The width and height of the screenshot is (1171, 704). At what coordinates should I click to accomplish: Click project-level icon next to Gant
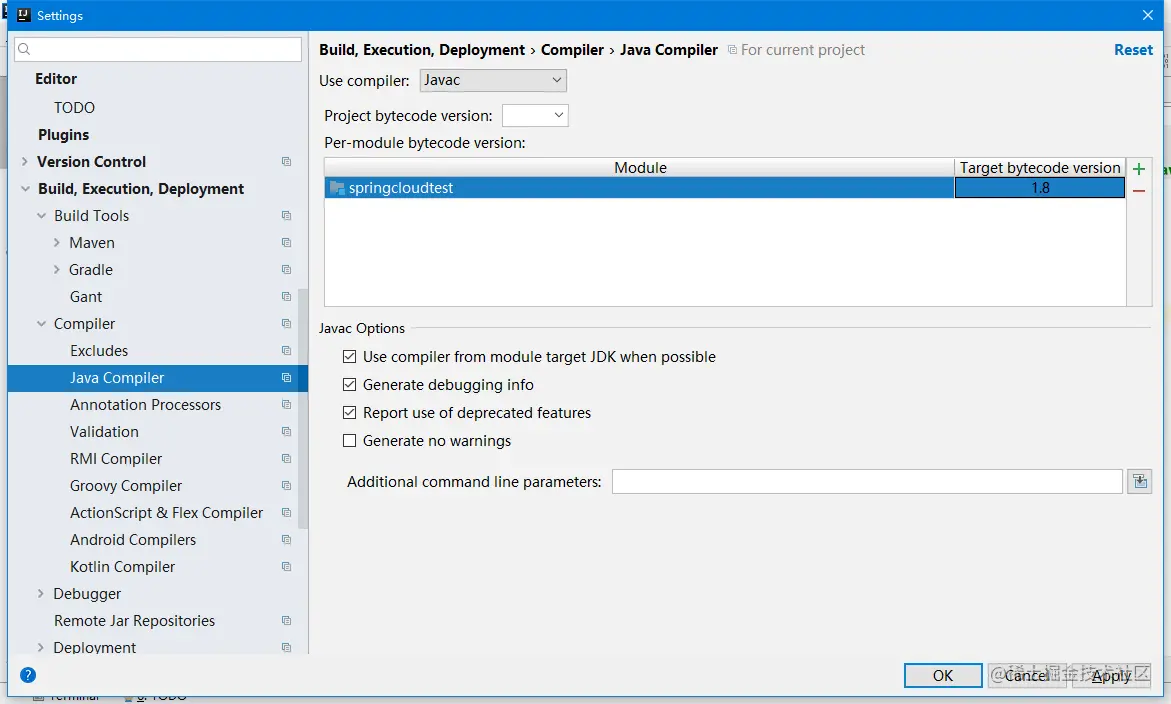click(x=286, y=296)
